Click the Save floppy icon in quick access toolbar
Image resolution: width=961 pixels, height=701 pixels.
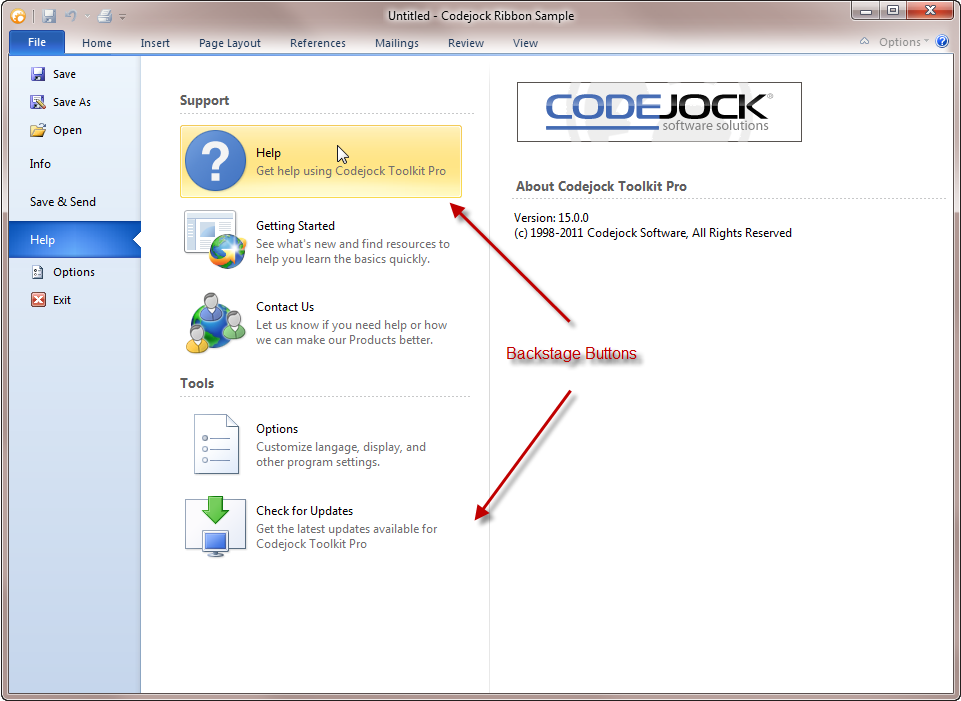tap(49, 16)
